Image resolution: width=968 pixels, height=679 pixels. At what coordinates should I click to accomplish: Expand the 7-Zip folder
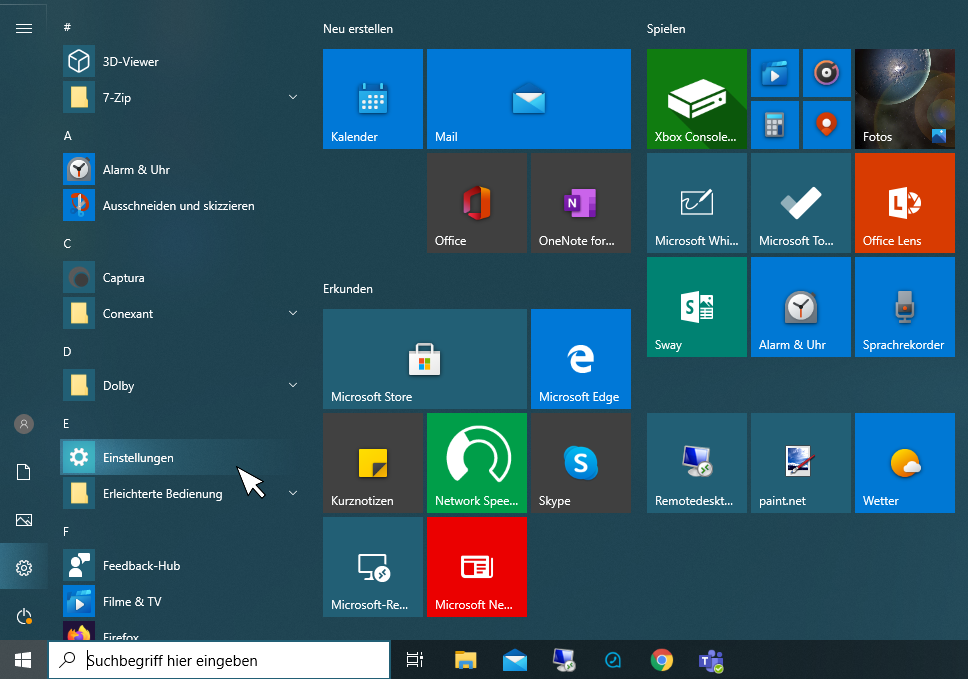click(x=293, y=97)
